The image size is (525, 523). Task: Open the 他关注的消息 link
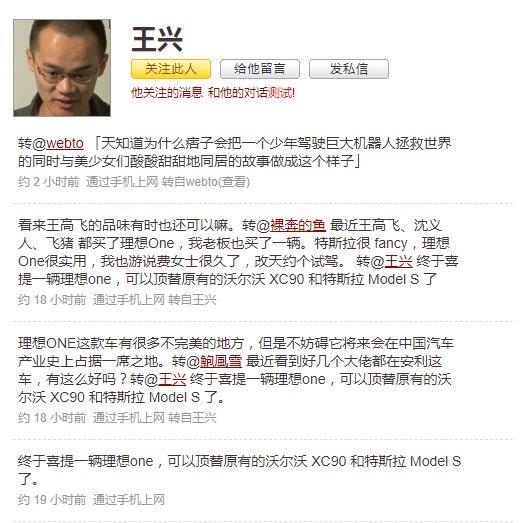click(x=167, y=92)
